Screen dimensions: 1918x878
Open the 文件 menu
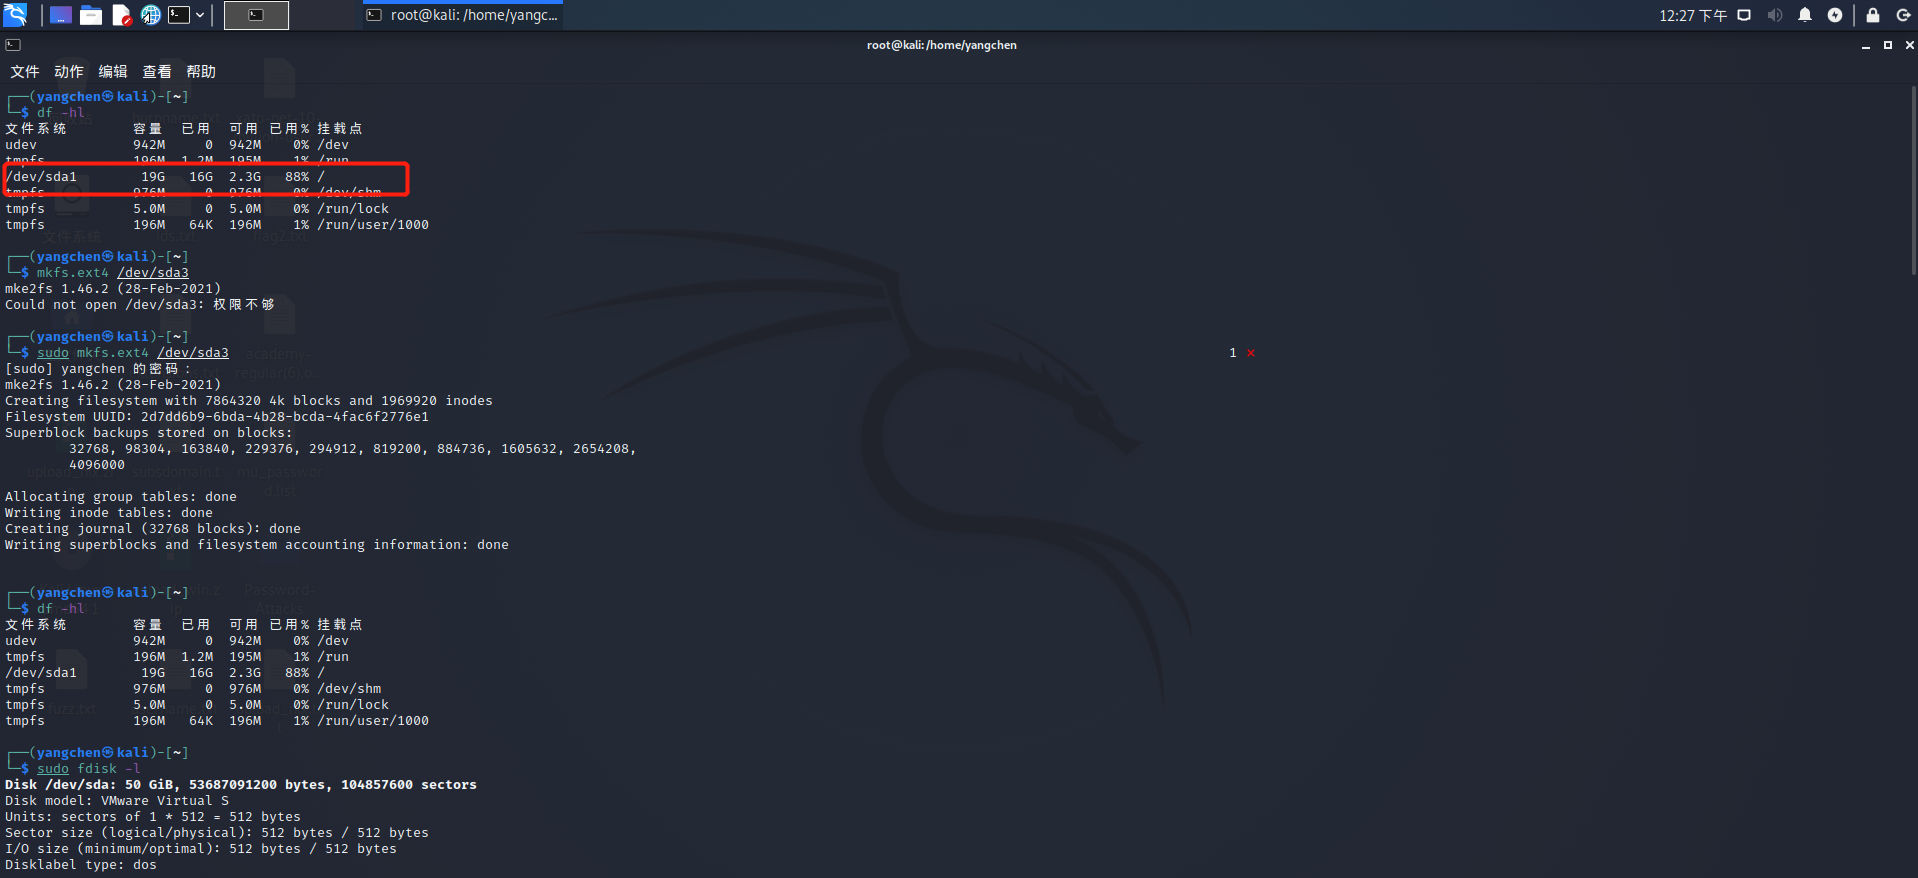[25, 71]
